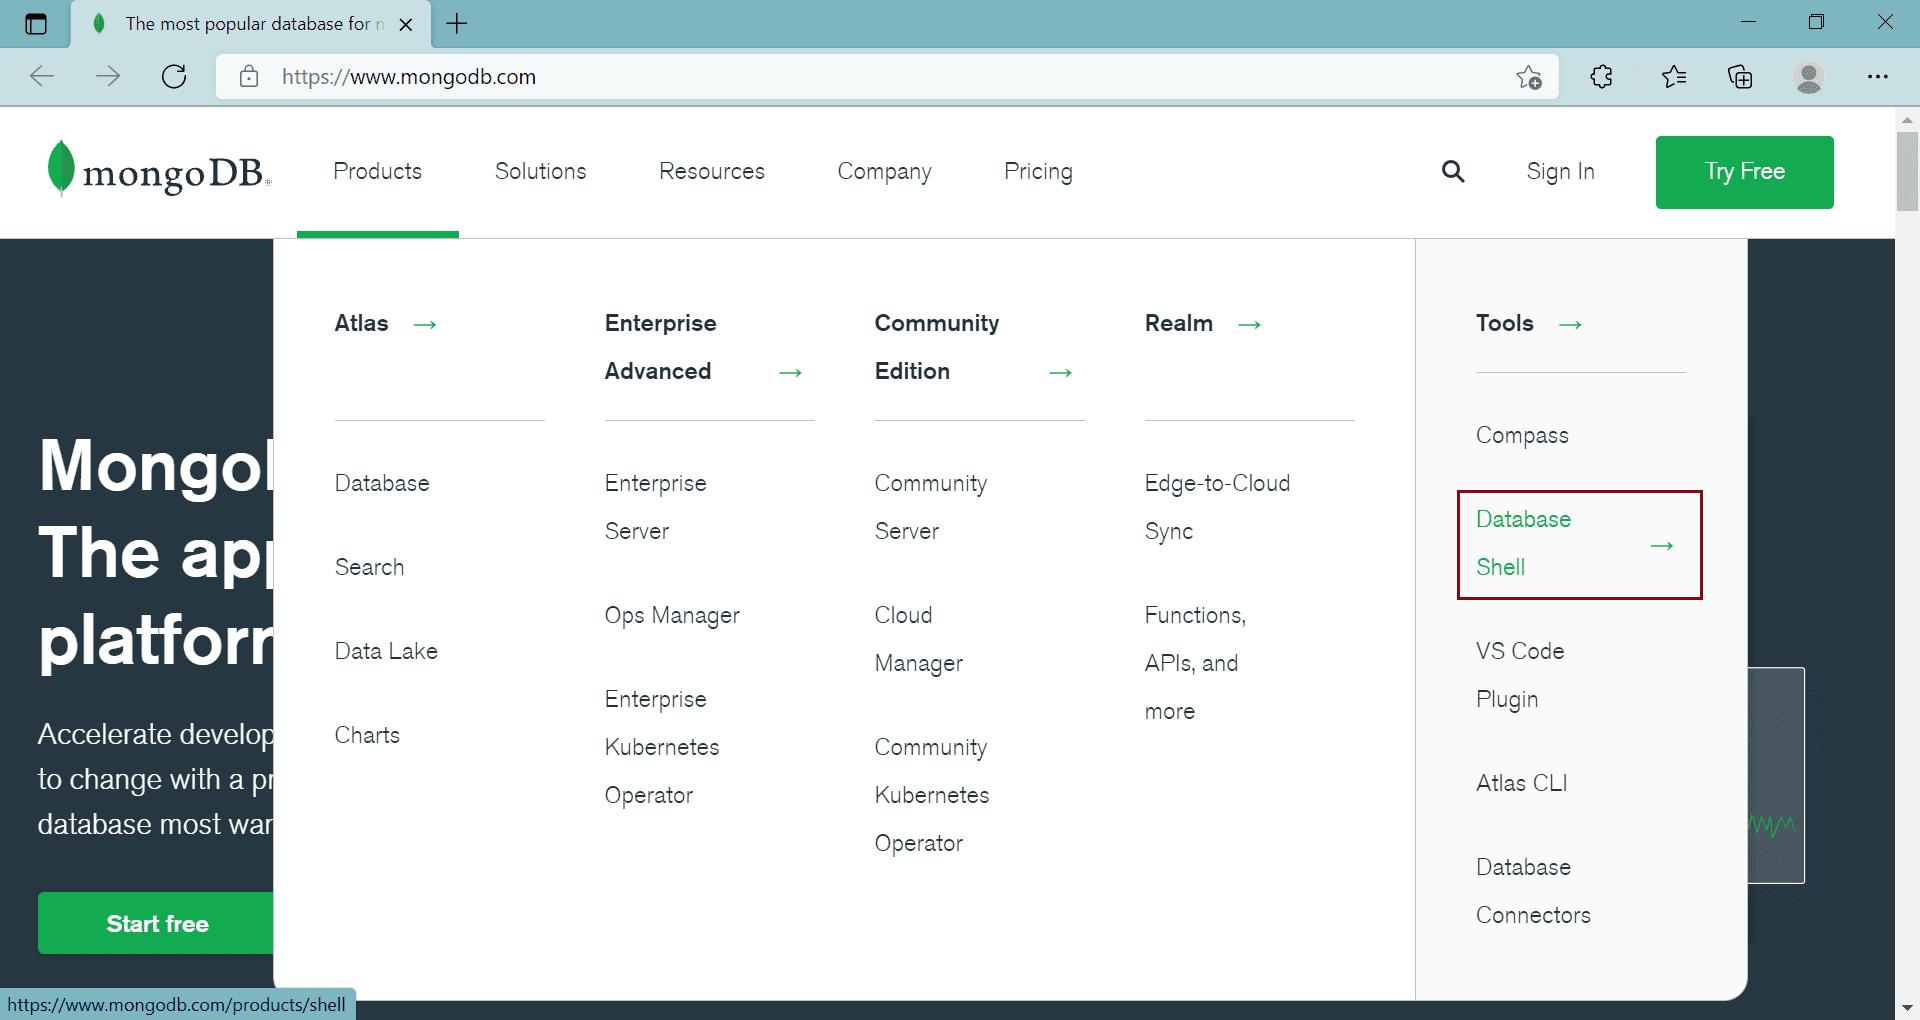
Task: Open the browser settings ellipsis menu
Action: (x=1878, y=76)
